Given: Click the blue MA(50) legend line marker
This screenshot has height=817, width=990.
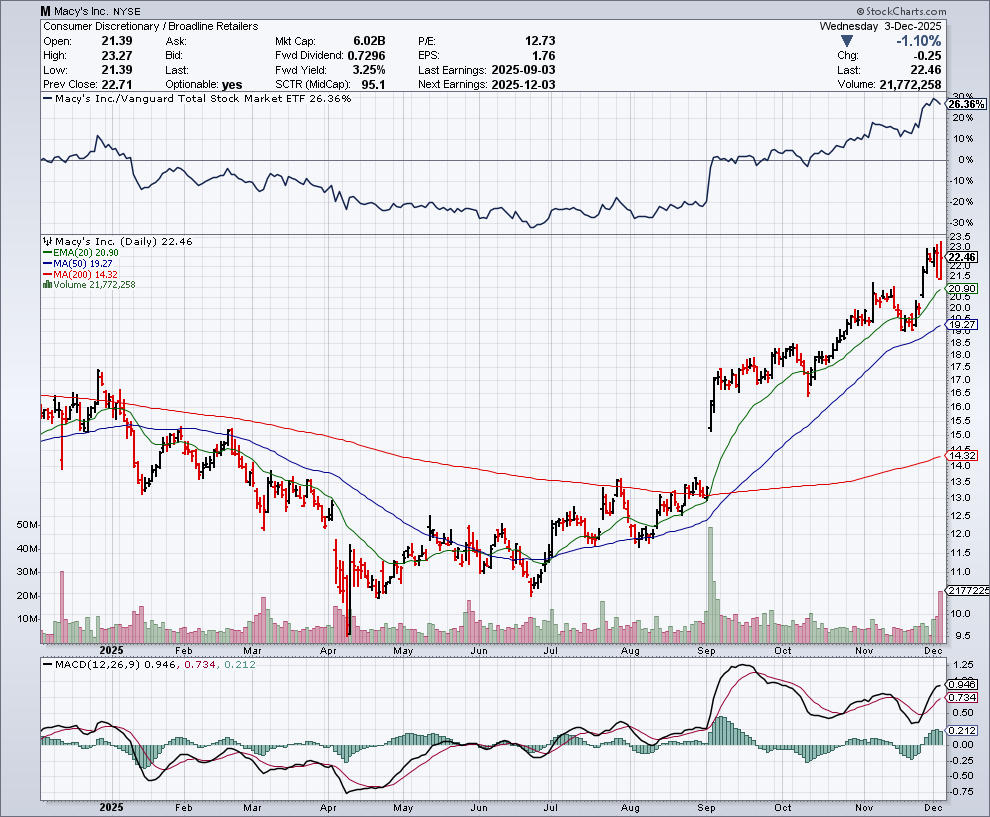Looking at the screenshot, I should point(45,263).
